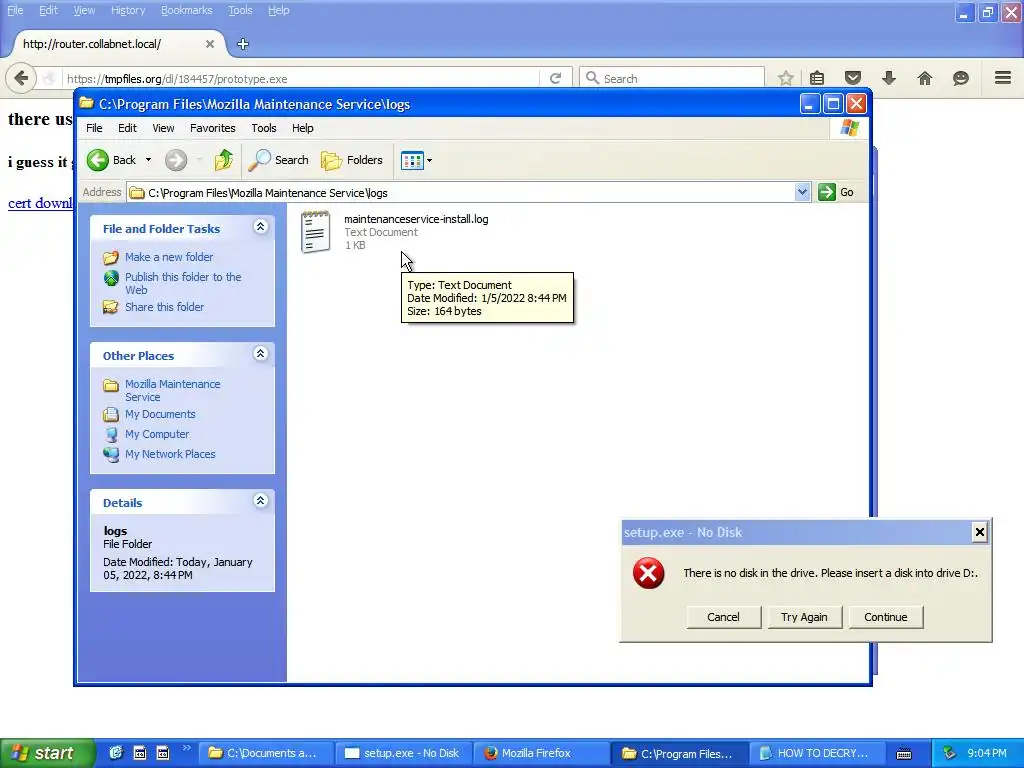Open Explorer Edit menu

click(127, 128)
